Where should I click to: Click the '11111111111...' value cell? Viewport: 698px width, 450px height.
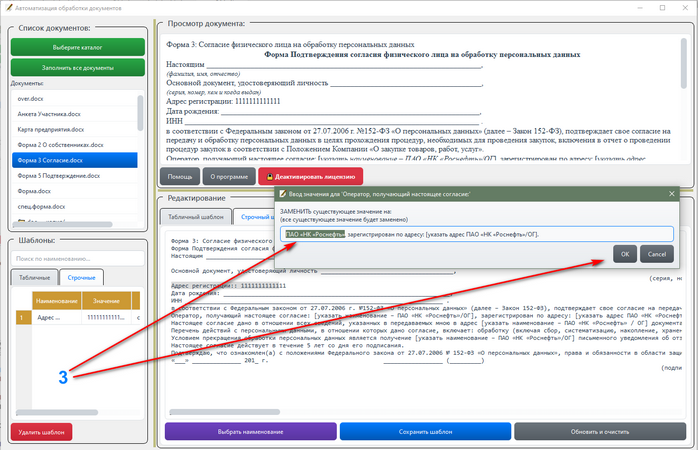[106, 317]
